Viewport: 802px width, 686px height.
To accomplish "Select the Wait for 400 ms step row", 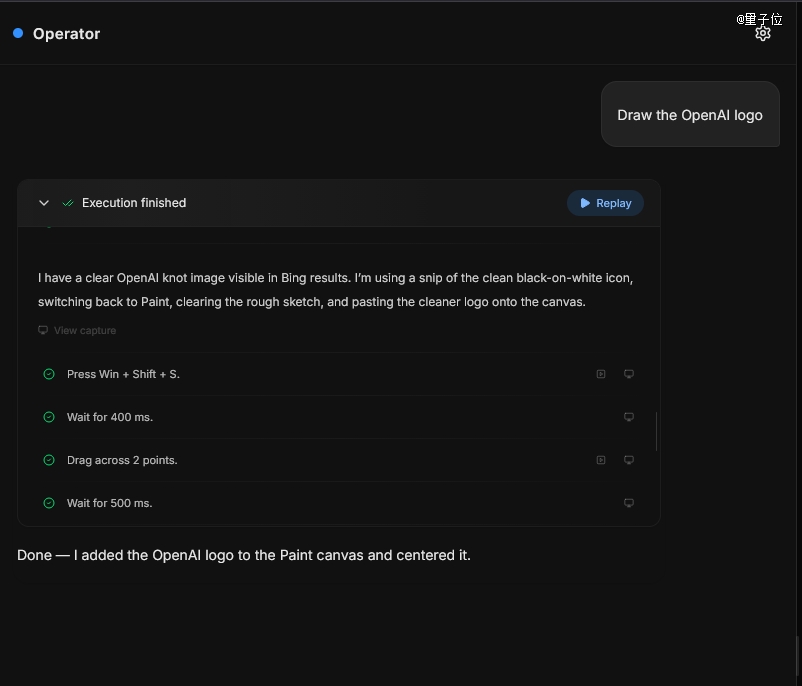I will pos(300,417).
